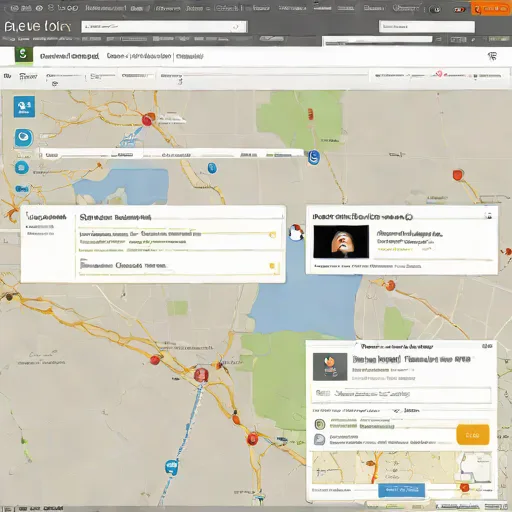Select the green circular icon in lower info card

(320, 424)
